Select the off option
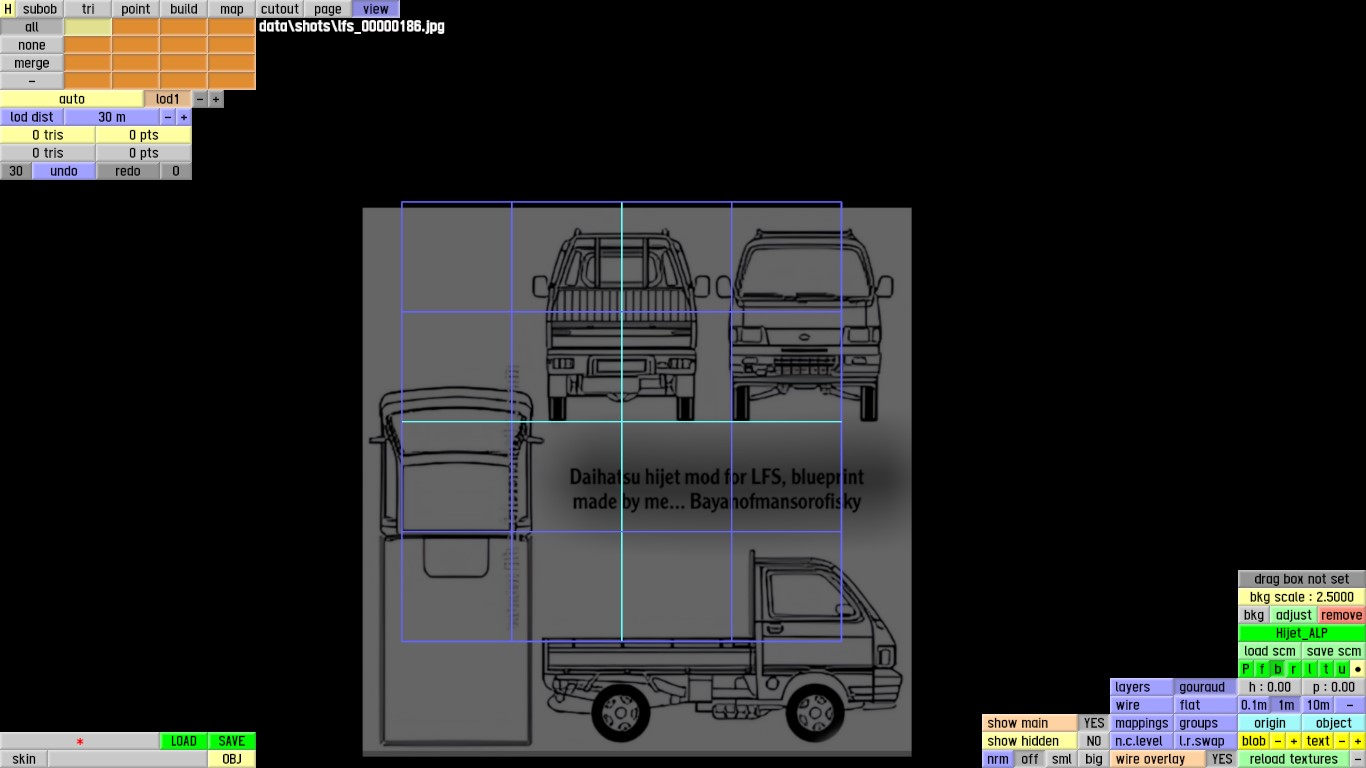The width and height of the screenshot is (1366, 768). [1030, 759]
